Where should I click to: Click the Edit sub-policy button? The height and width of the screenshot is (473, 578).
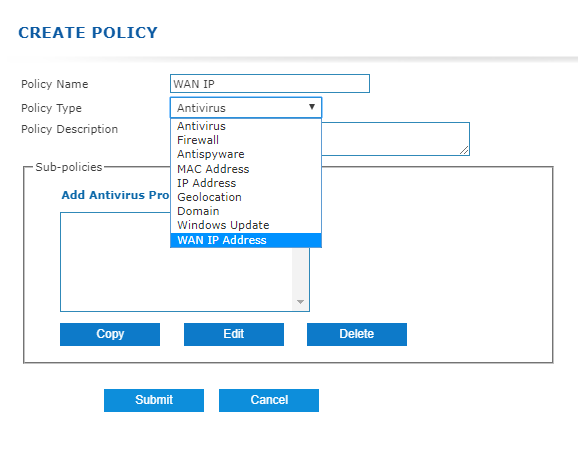[x=234, y=334]
